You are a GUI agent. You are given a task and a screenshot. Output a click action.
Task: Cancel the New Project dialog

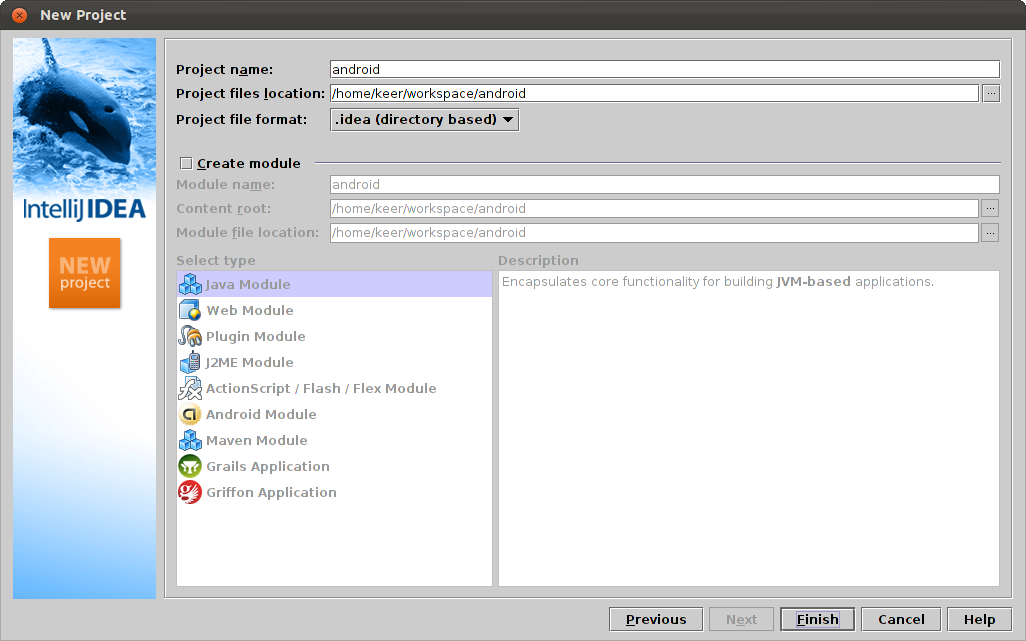[x=900, y=619]
